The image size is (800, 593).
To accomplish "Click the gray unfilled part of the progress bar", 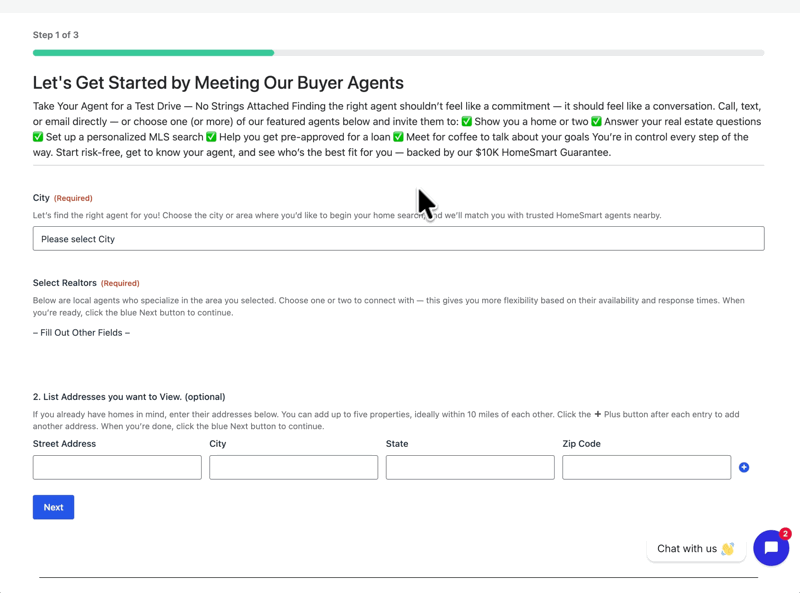I will 518,53.
